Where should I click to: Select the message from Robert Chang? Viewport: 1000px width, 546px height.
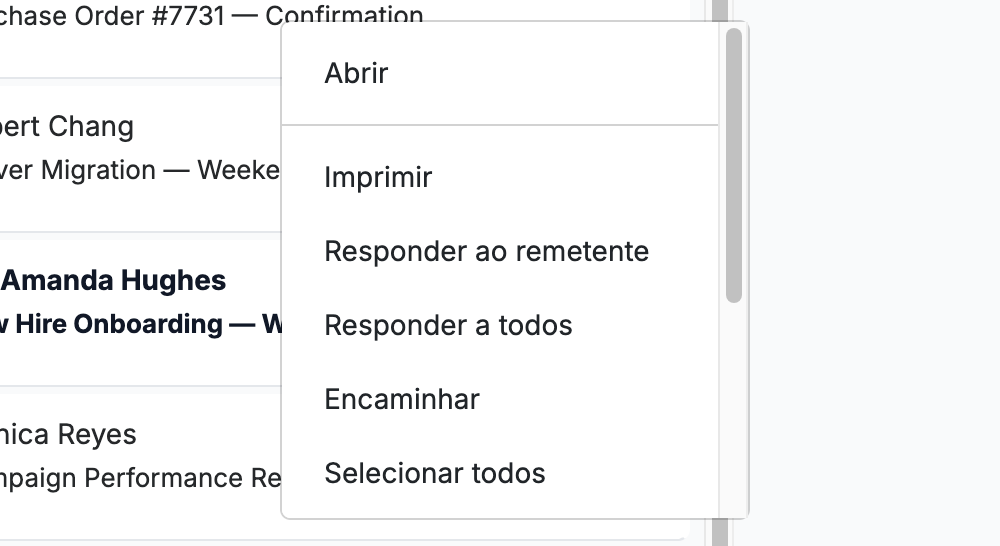click(x=67, y=126)
